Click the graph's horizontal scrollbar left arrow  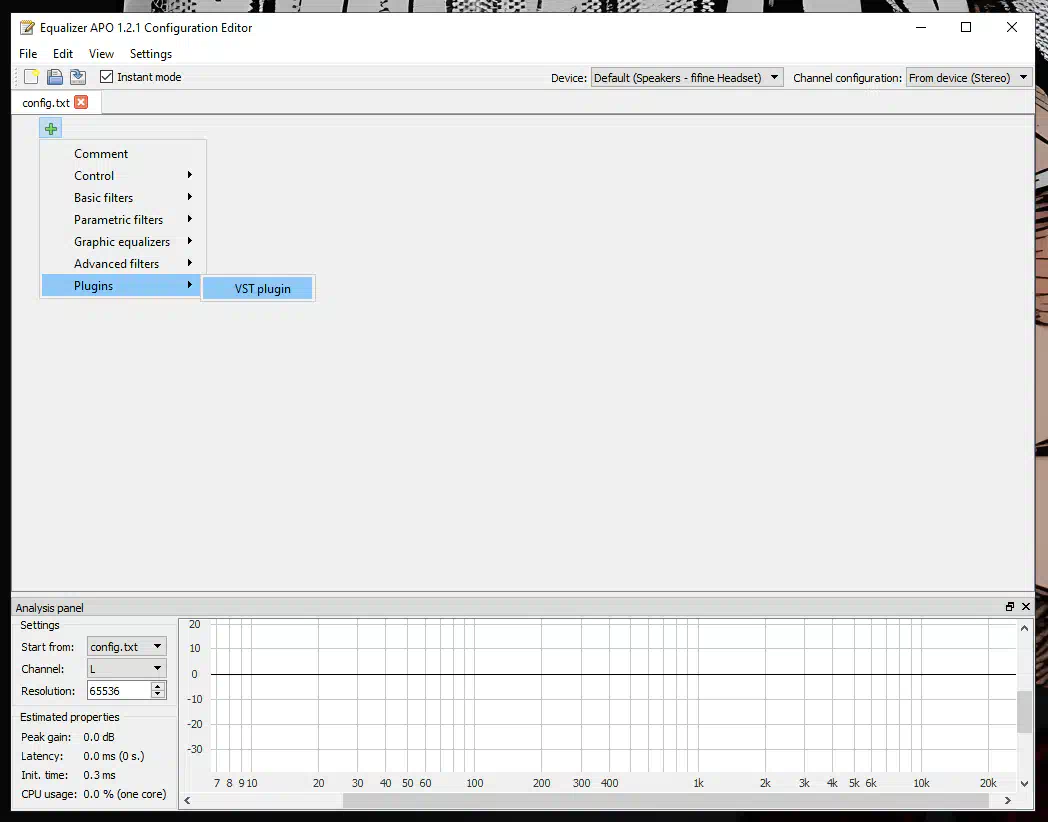coord(187,800)
